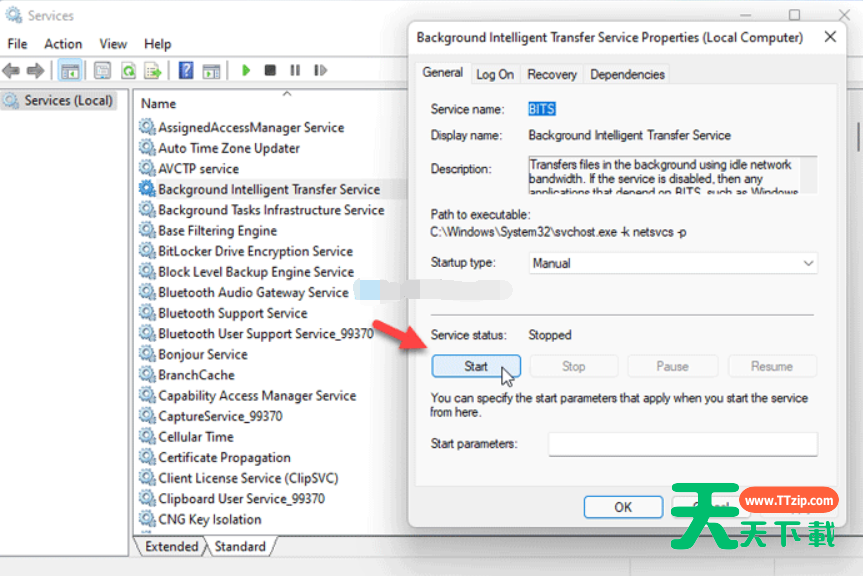This screenshot has height=576, width=863.
Task: Click the disabled Resume button
Action: (772, 366)
